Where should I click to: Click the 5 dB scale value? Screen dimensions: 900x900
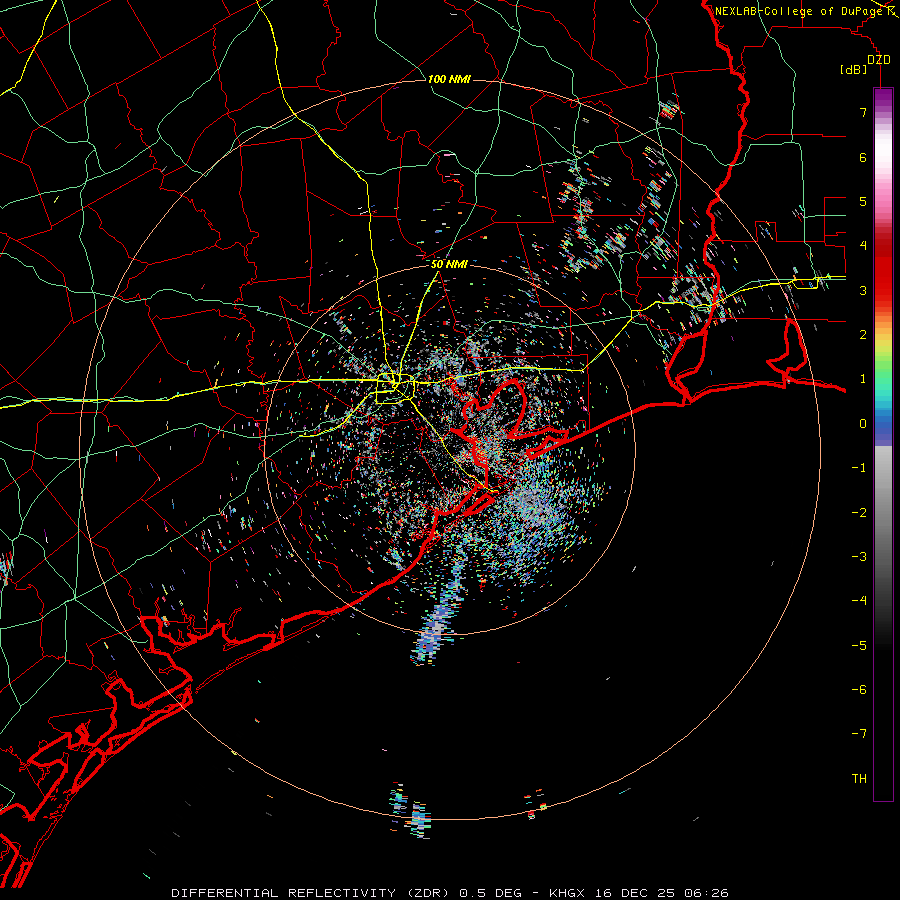click(x=863, y=201)
